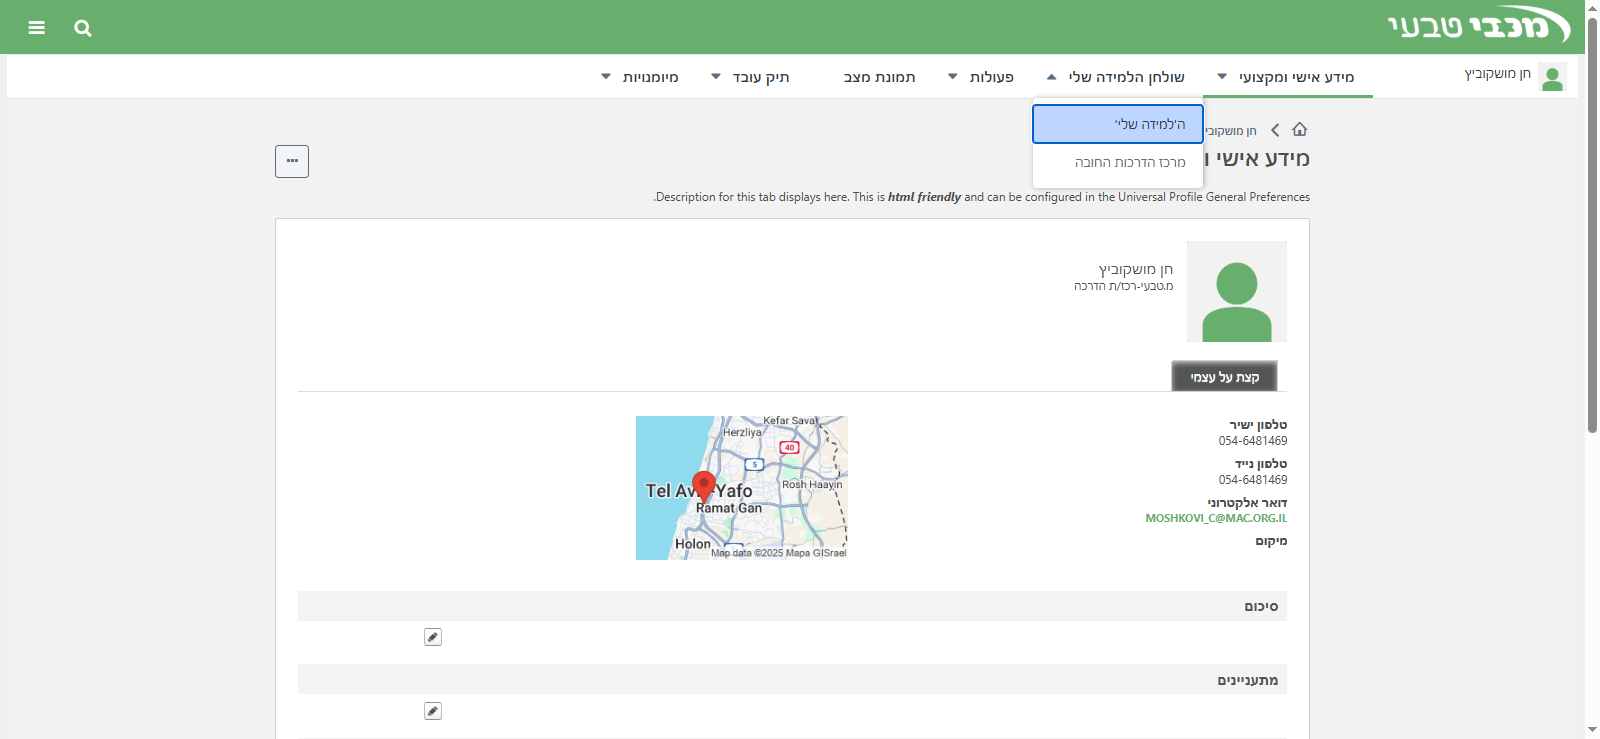
Task: Expand the מיומנויות dropdown menu
Action: pyautogui.click(x=640, y=77)
